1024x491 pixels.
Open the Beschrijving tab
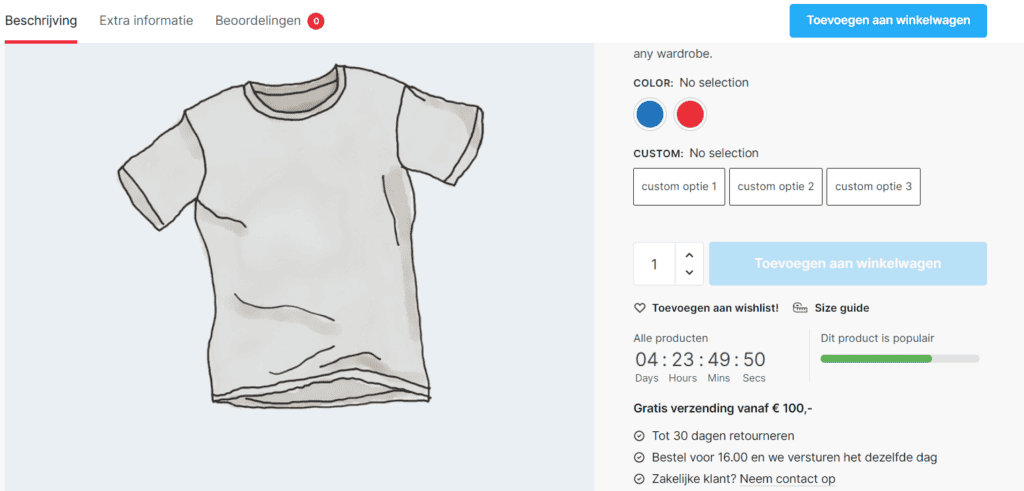point(41,21)
